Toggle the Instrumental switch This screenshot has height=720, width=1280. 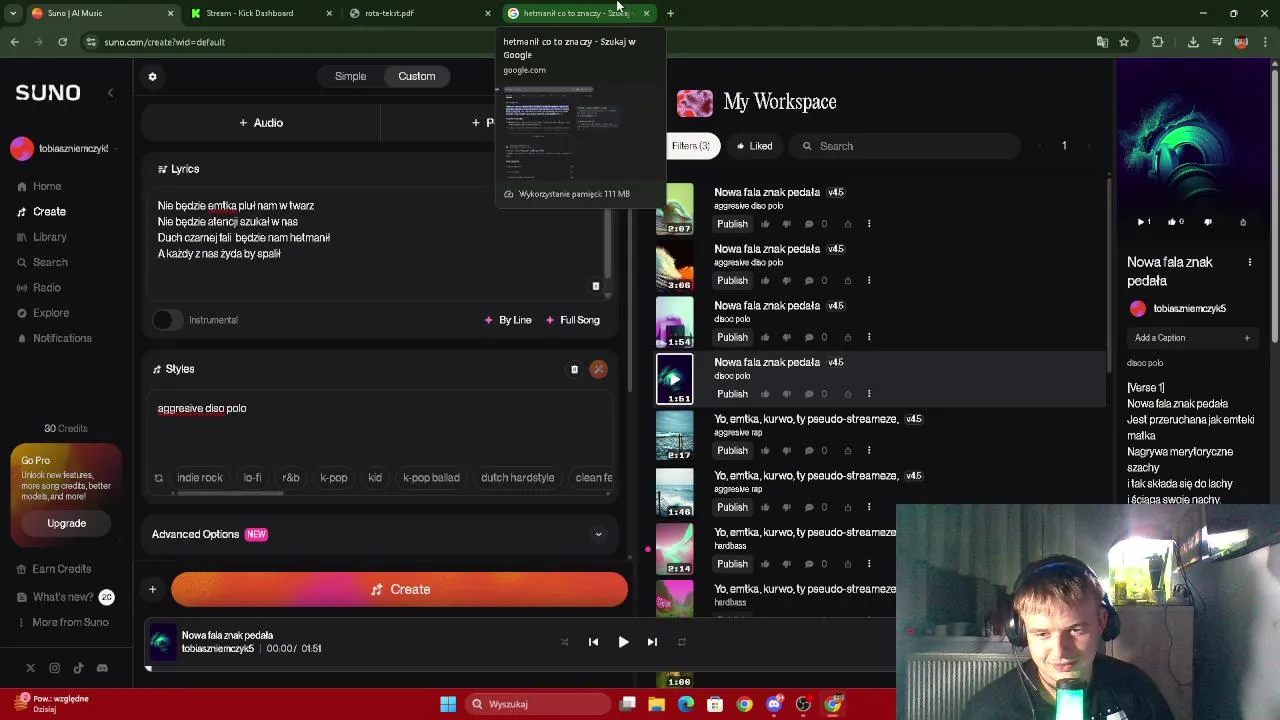(167, 320)
